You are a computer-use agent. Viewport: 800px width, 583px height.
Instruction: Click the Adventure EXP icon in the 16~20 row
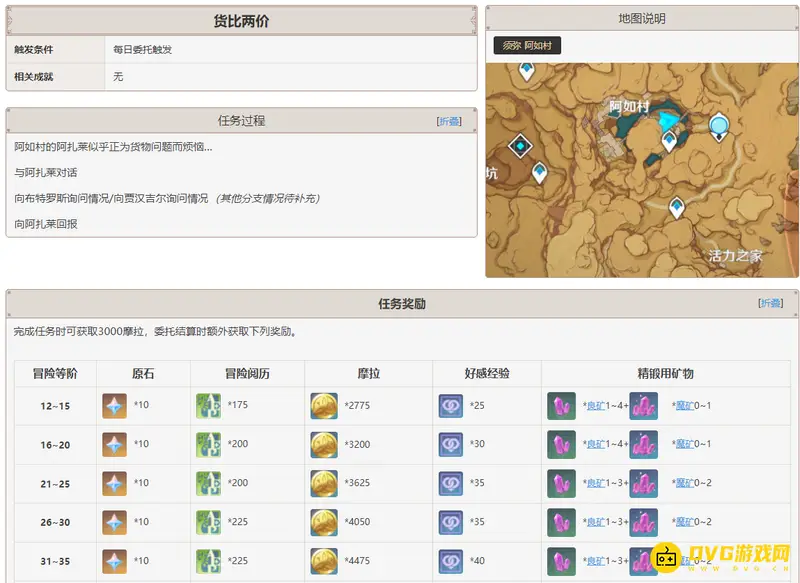208,444
